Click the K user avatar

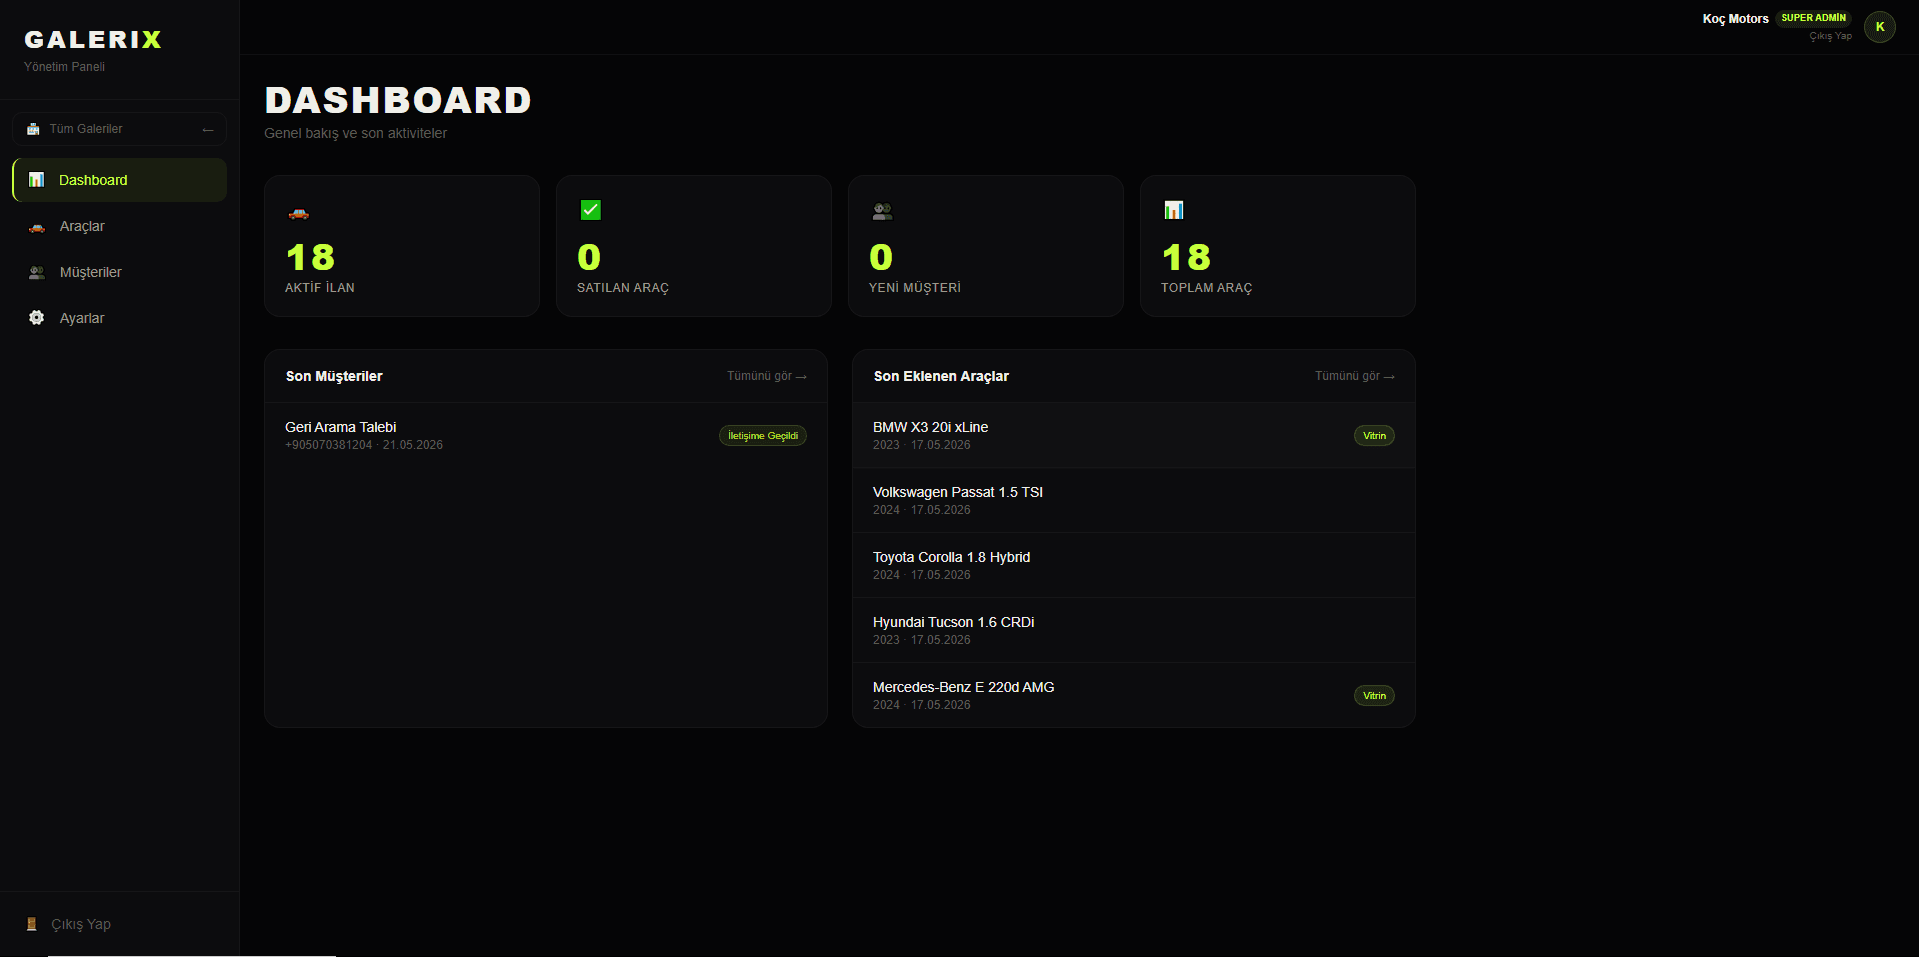click(x=1880, y=27)
